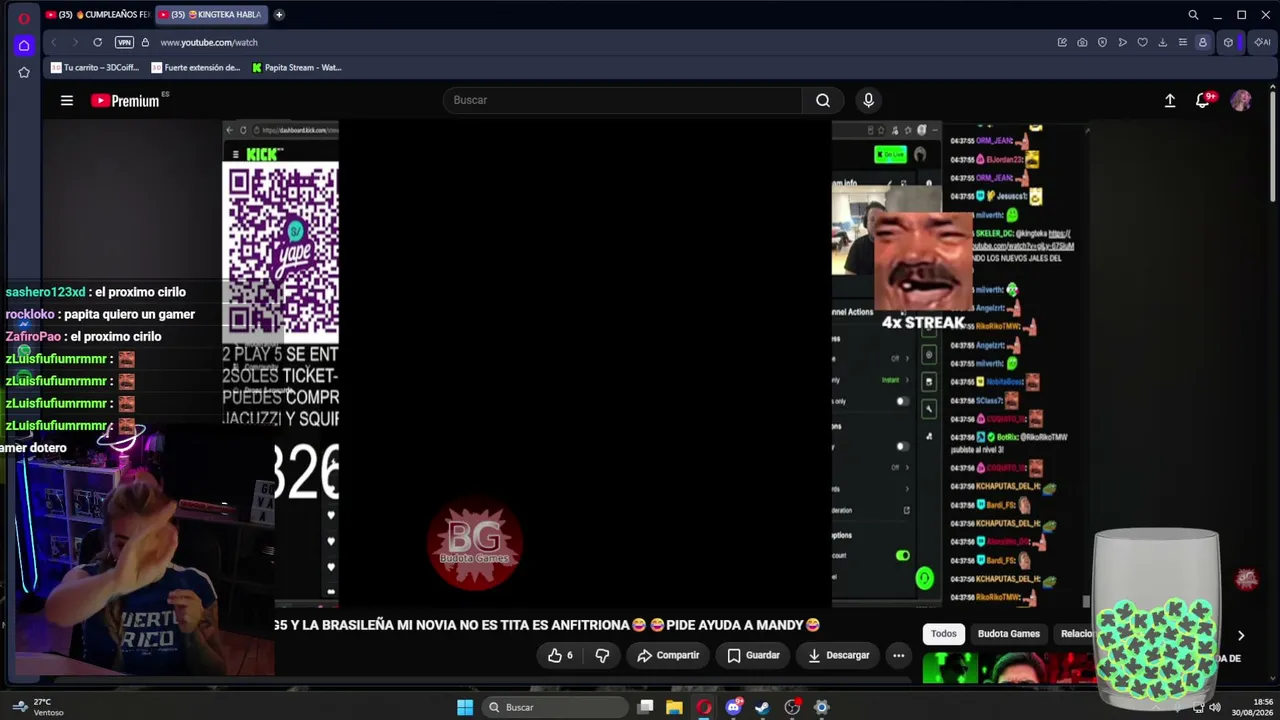Image resolution: width=1280 pixels, height=720 pixels.
Task: Open the Opera menu logo
Action: click(24, 17)
